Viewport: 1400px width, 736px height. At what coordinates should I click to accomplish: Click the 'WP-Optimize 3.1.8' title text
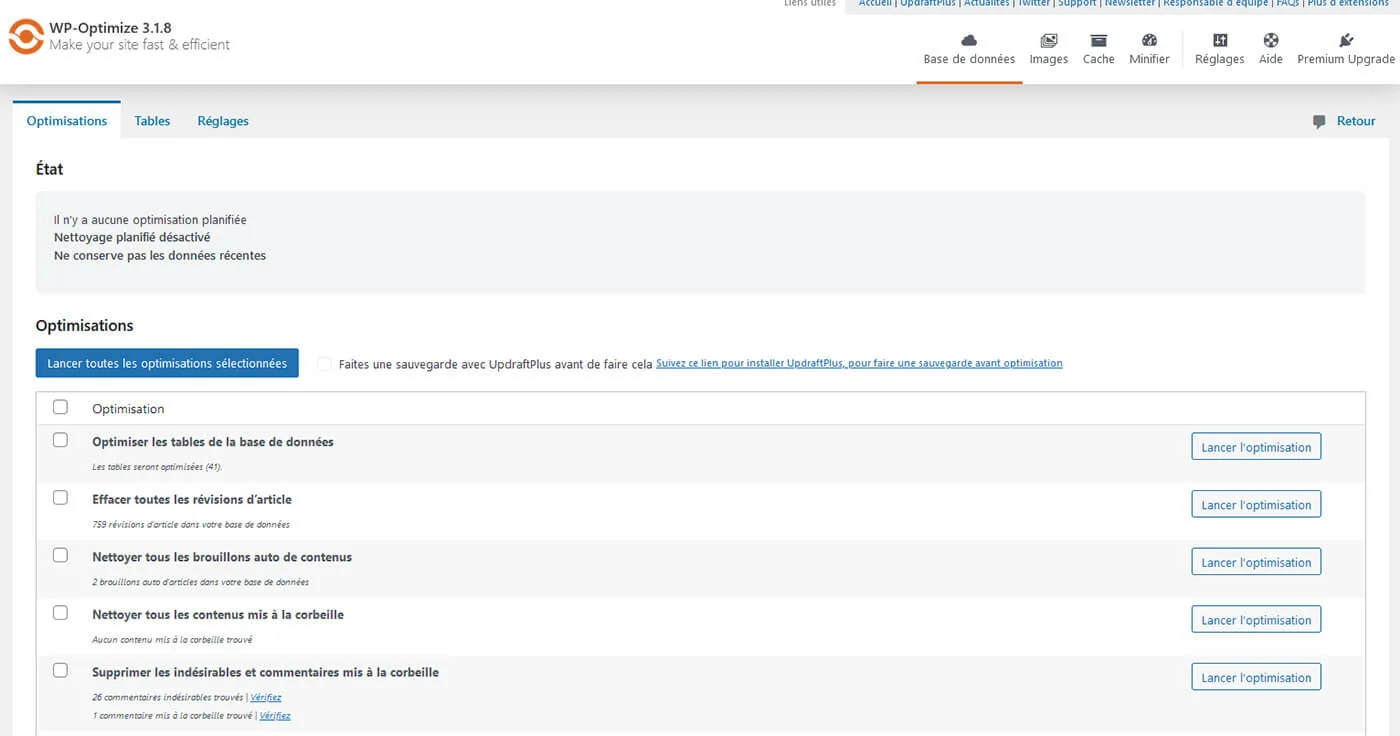(110, 27)
